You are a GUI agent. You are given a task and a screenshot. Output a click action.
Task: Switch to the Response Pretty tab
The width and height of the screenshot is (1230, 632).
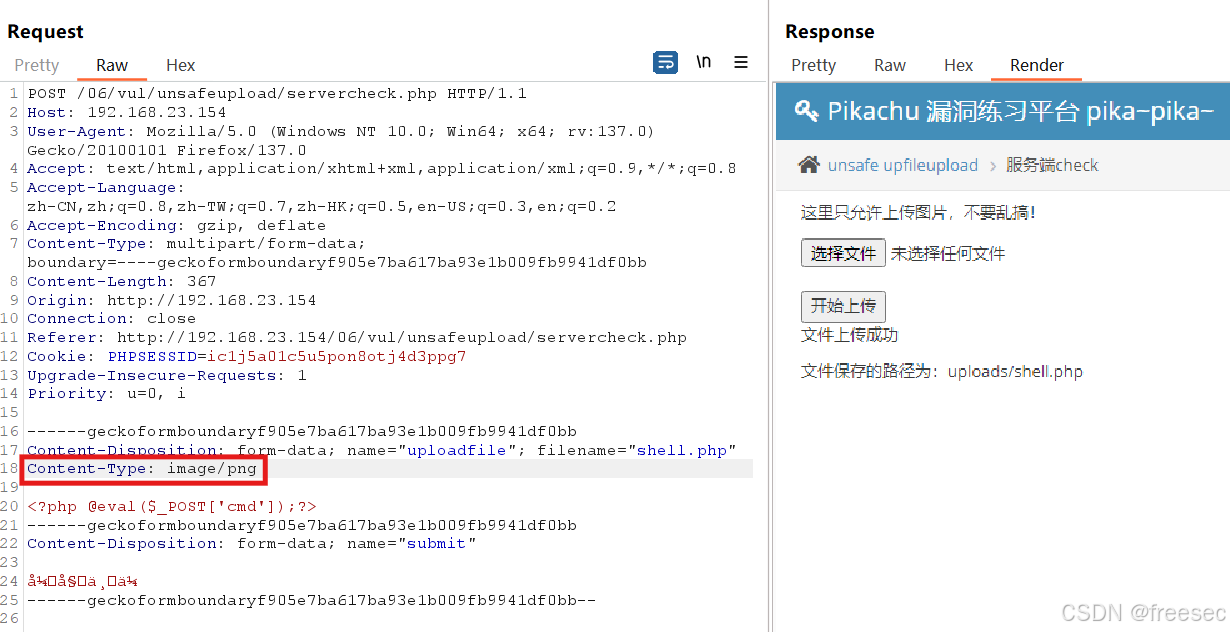(x=813, y=65)
